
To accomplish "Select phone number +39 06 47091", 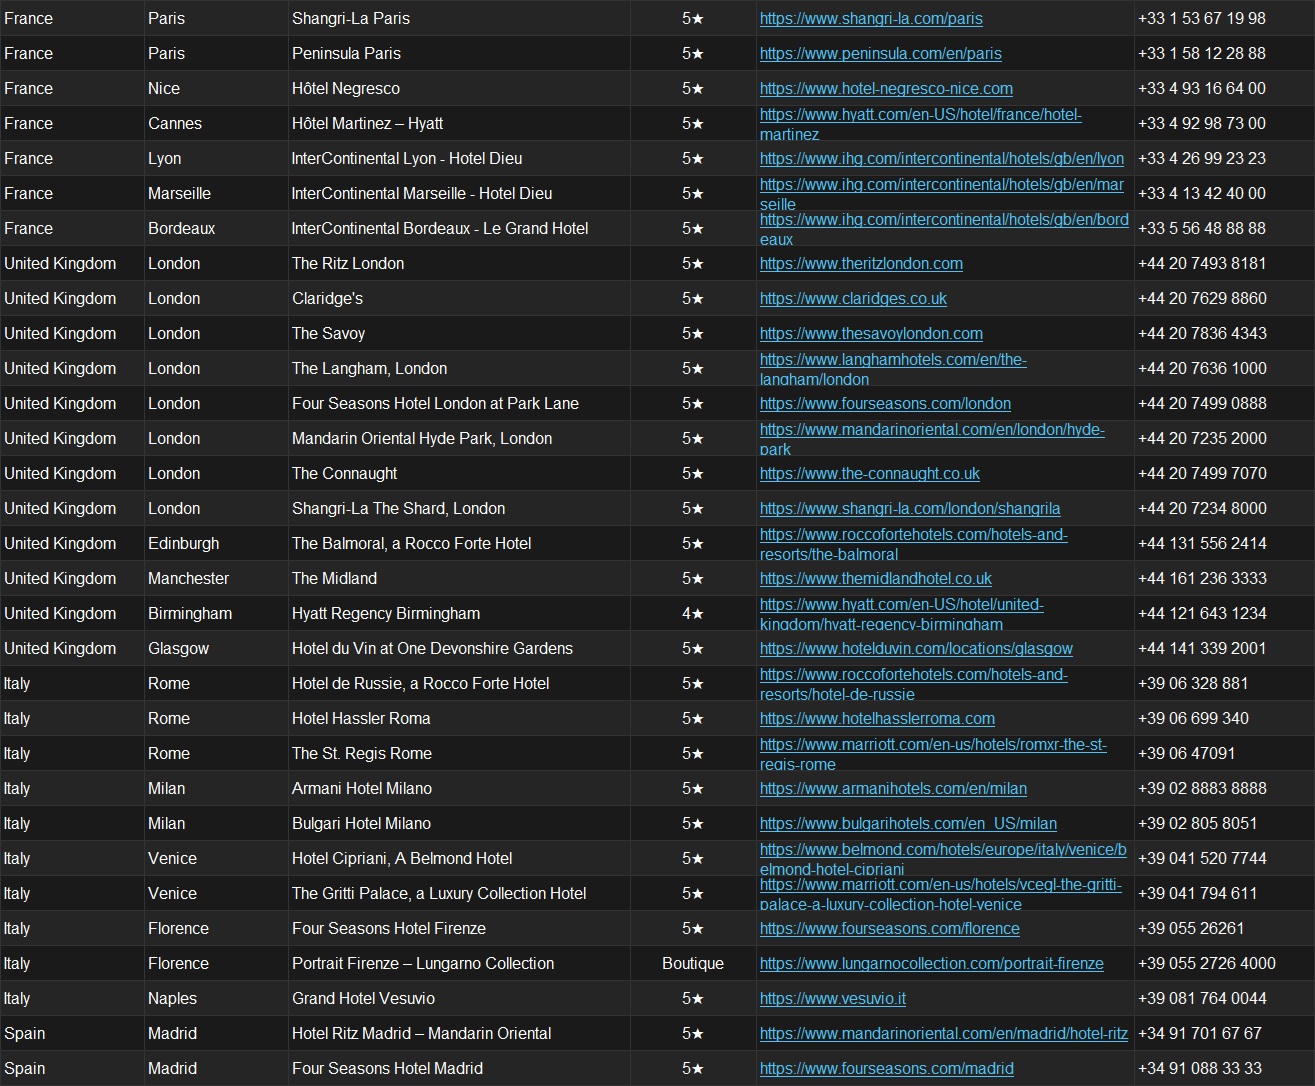I will pyautogui.click(x=1186, y=753).
